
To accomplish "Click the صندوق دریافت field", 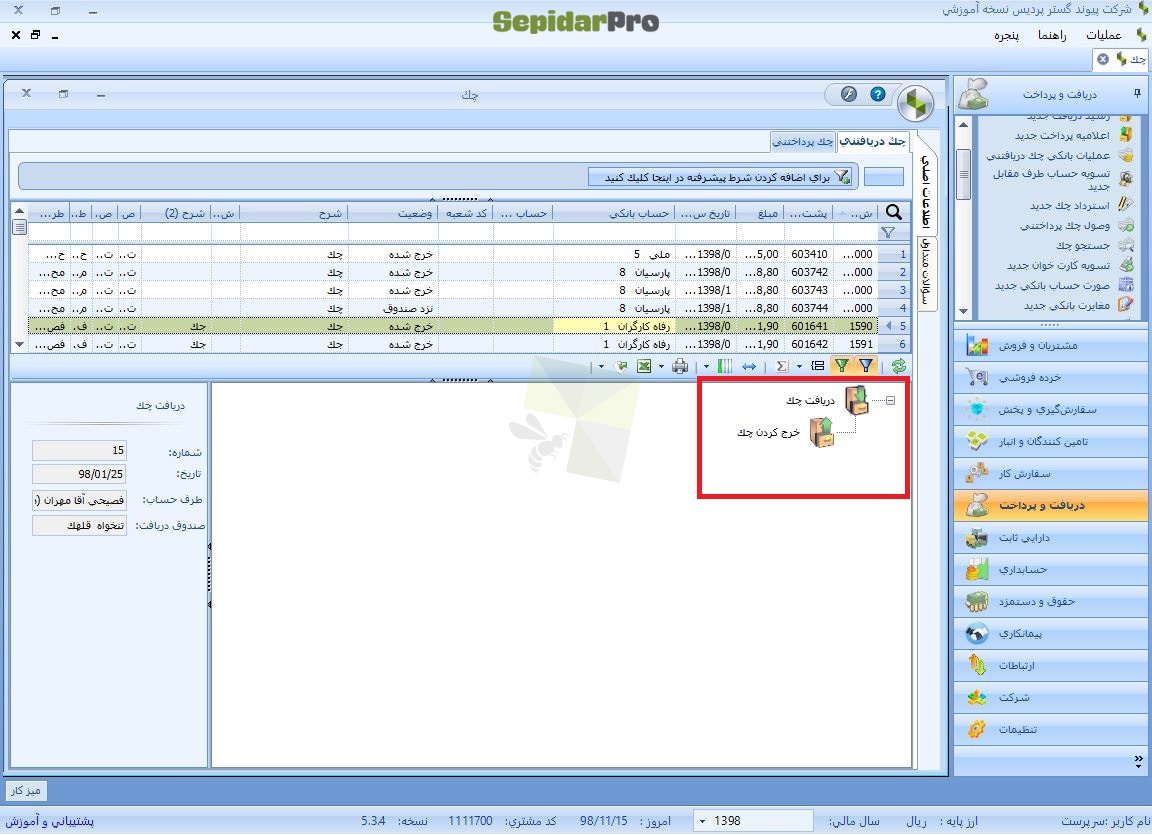I will (79, 525).
